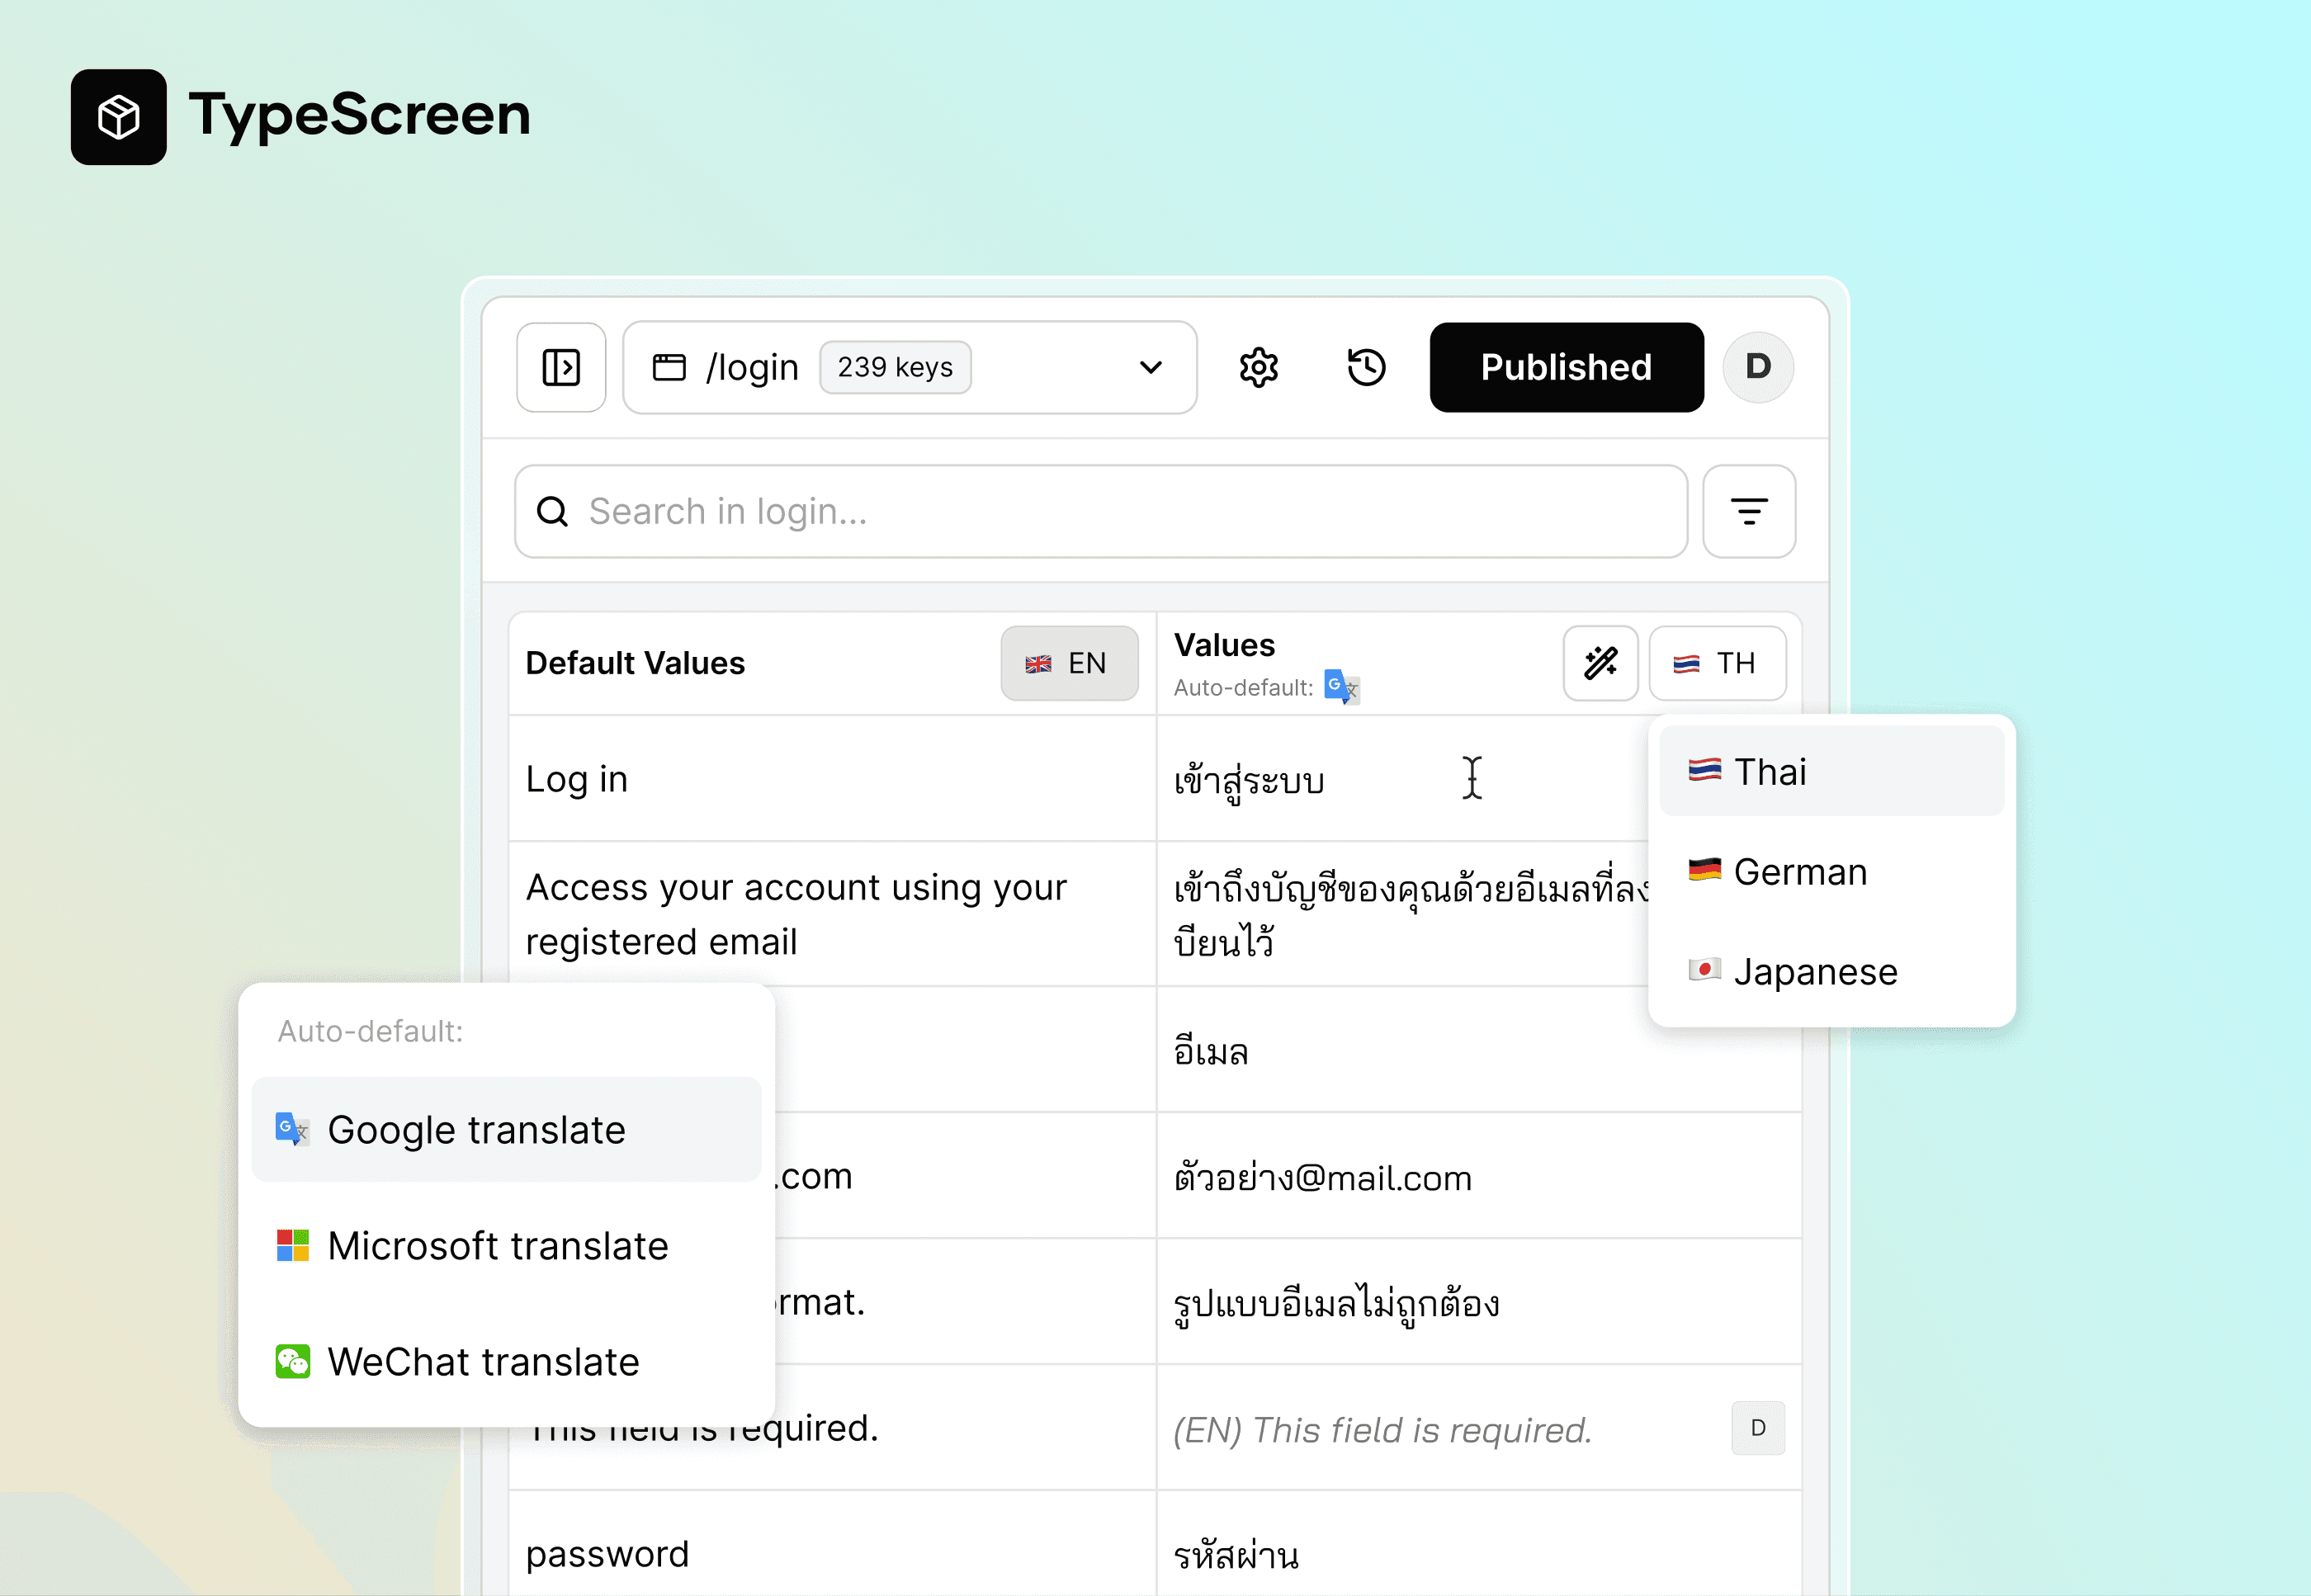Open version history clock icon

point(1365,367)
